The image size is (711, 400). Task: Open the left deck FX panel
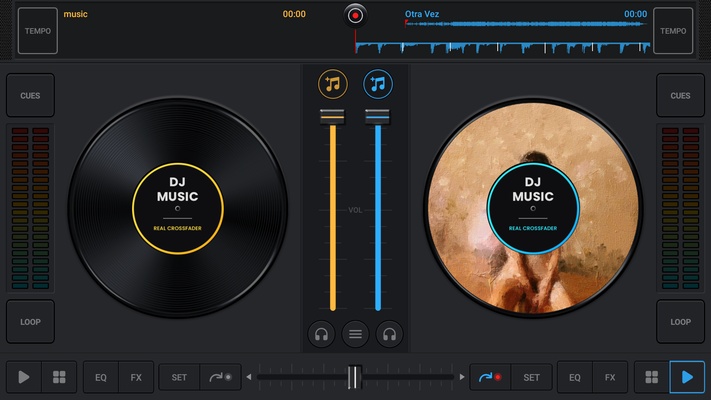click(136, 377)
